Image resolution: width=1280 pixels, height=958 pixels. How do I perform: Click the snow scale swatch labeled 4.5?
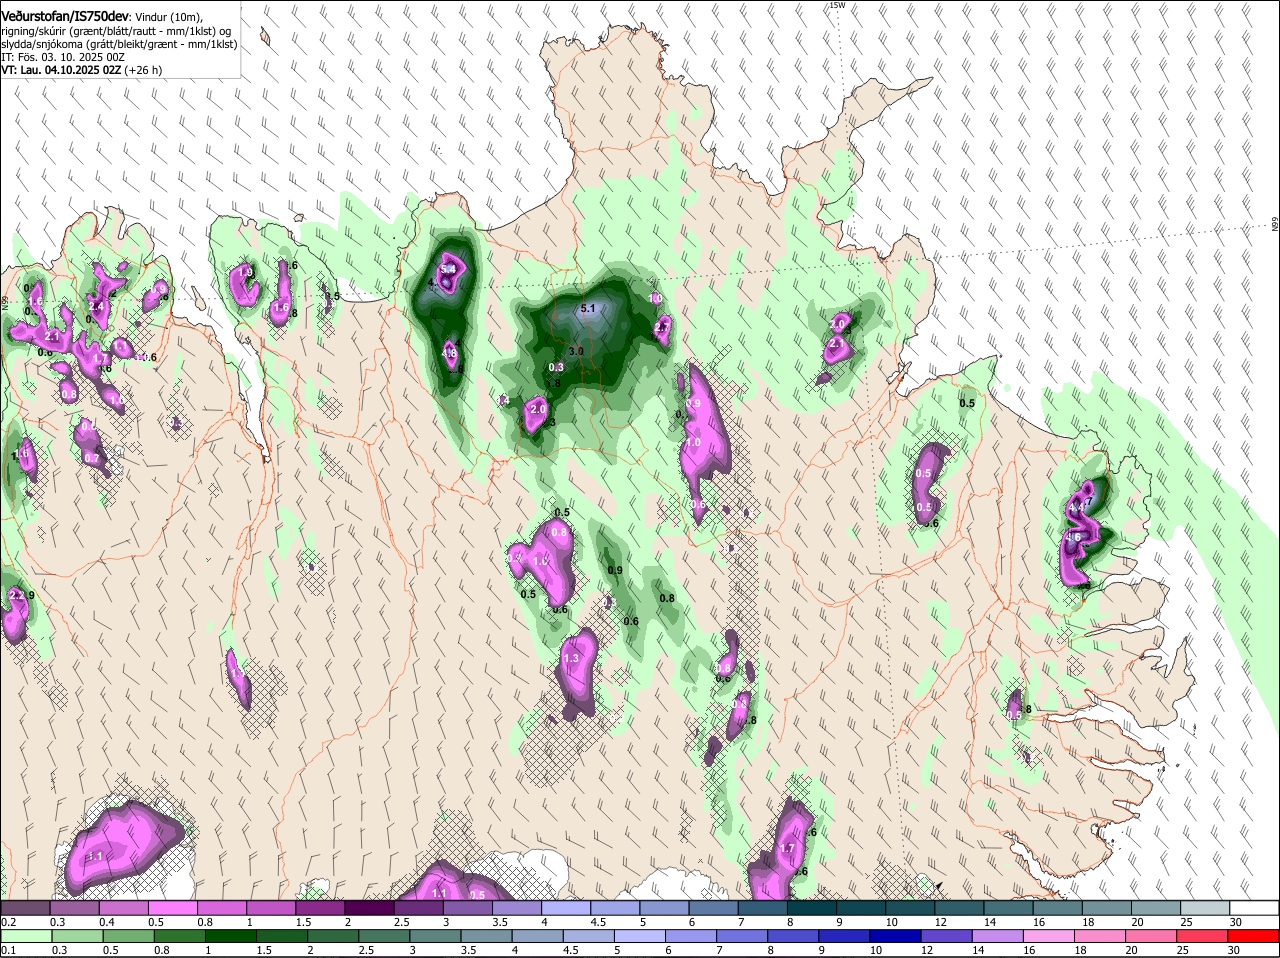(613, 907)
